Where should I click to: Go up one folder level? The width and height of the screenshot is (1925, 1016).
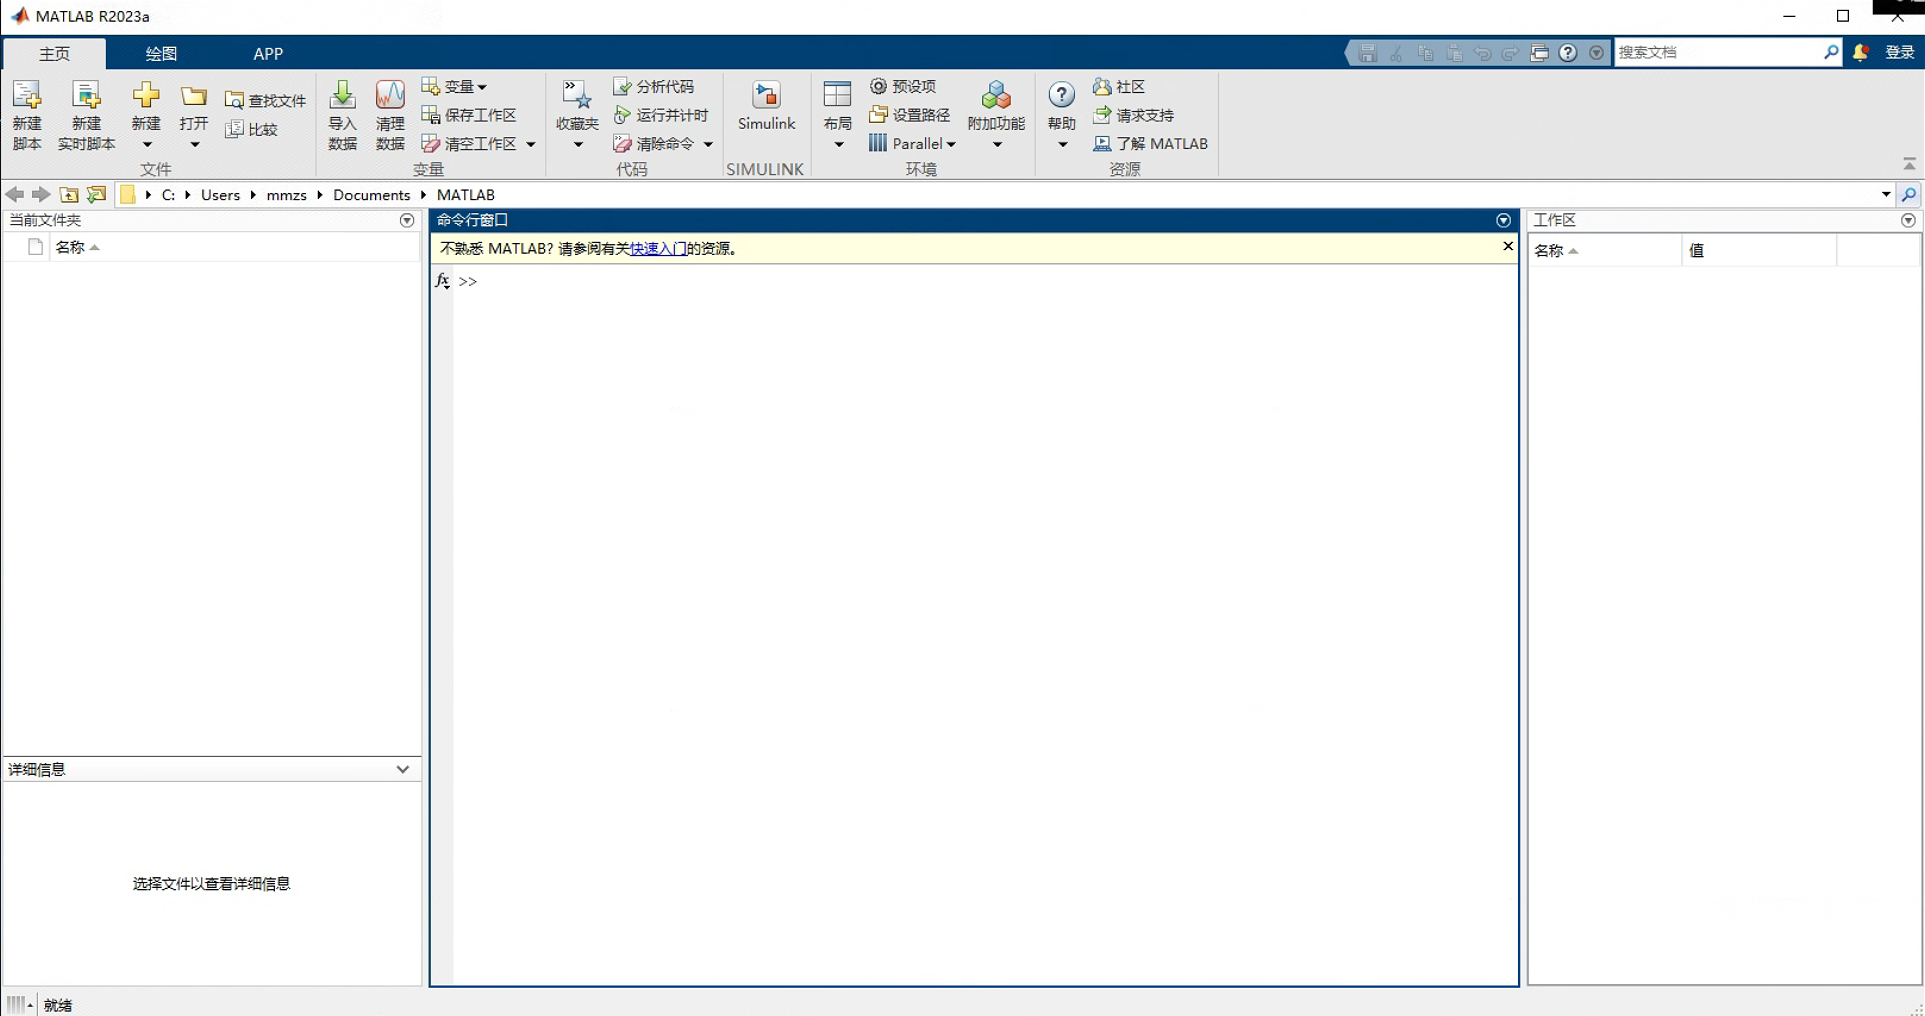[69, 194]
